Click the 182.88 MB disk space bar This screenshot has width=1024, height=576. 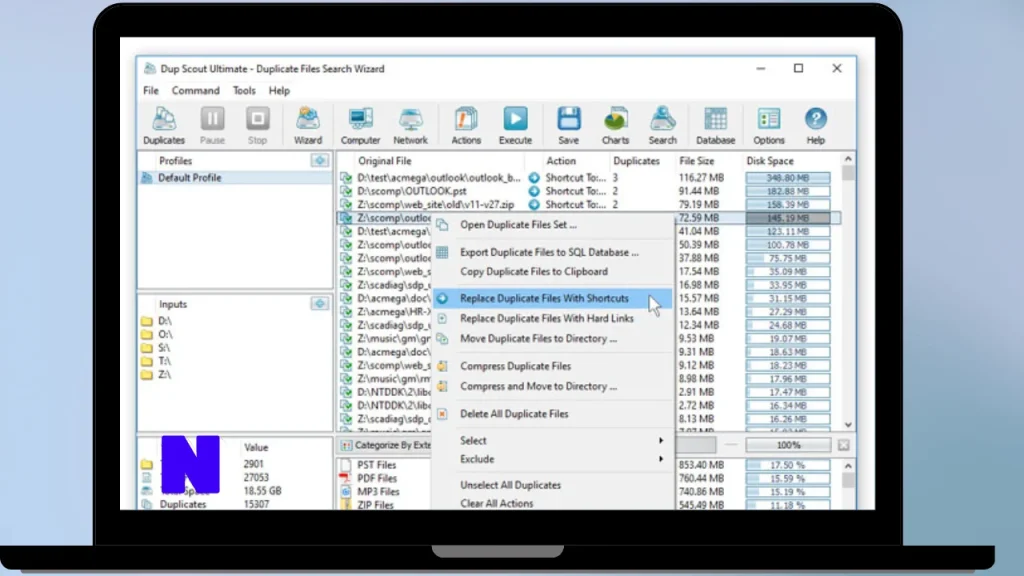tap(788, 191)
